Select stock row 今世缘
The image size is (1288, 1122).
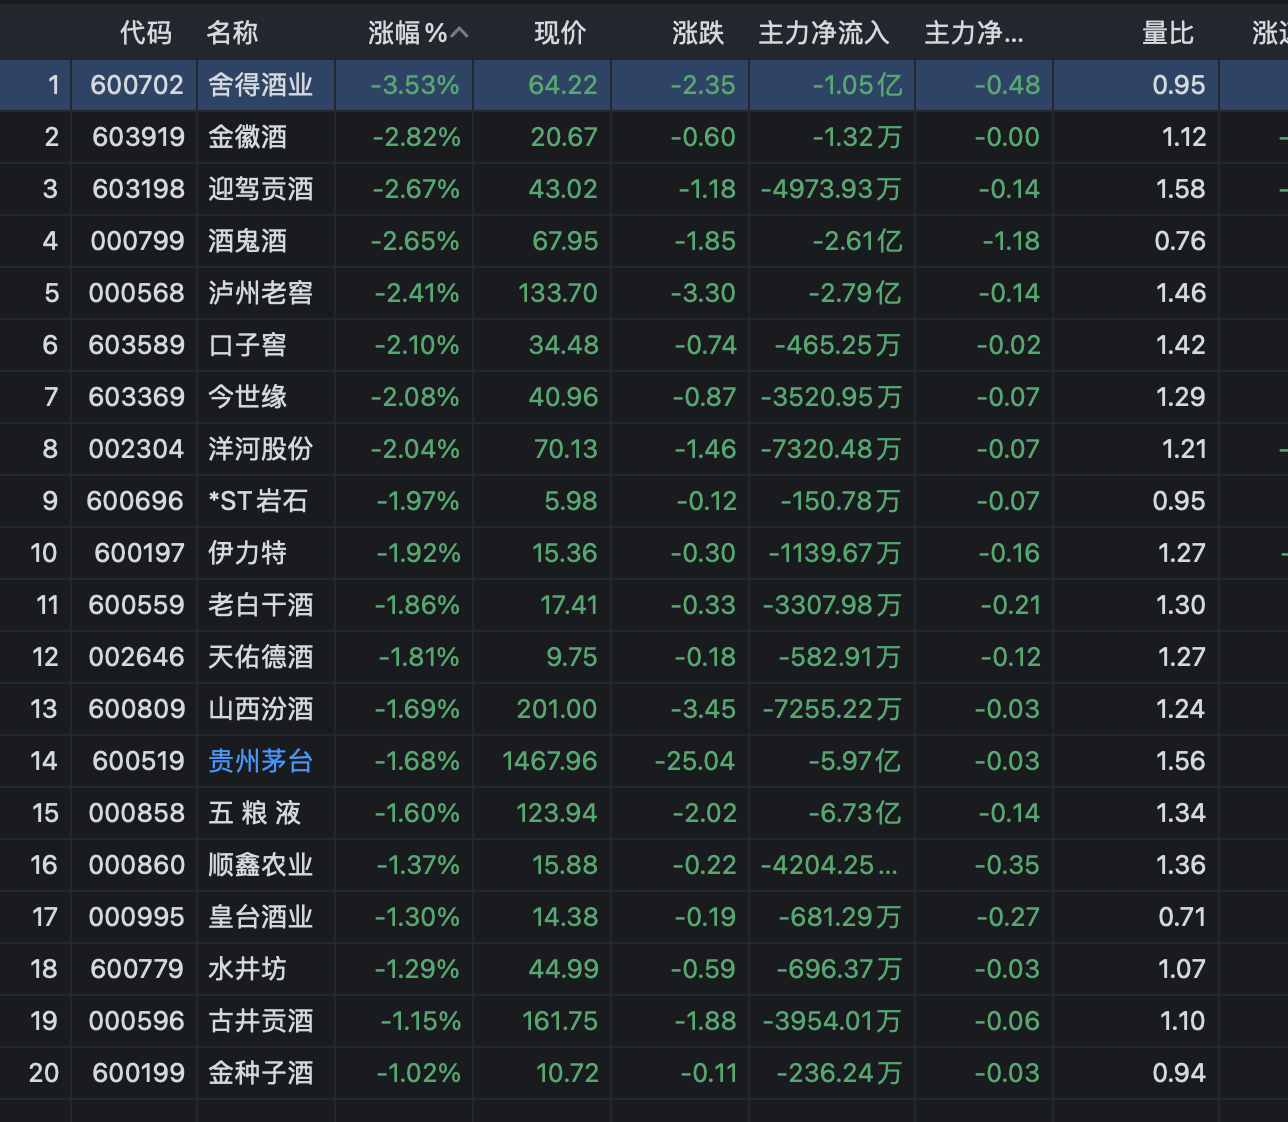644,397
